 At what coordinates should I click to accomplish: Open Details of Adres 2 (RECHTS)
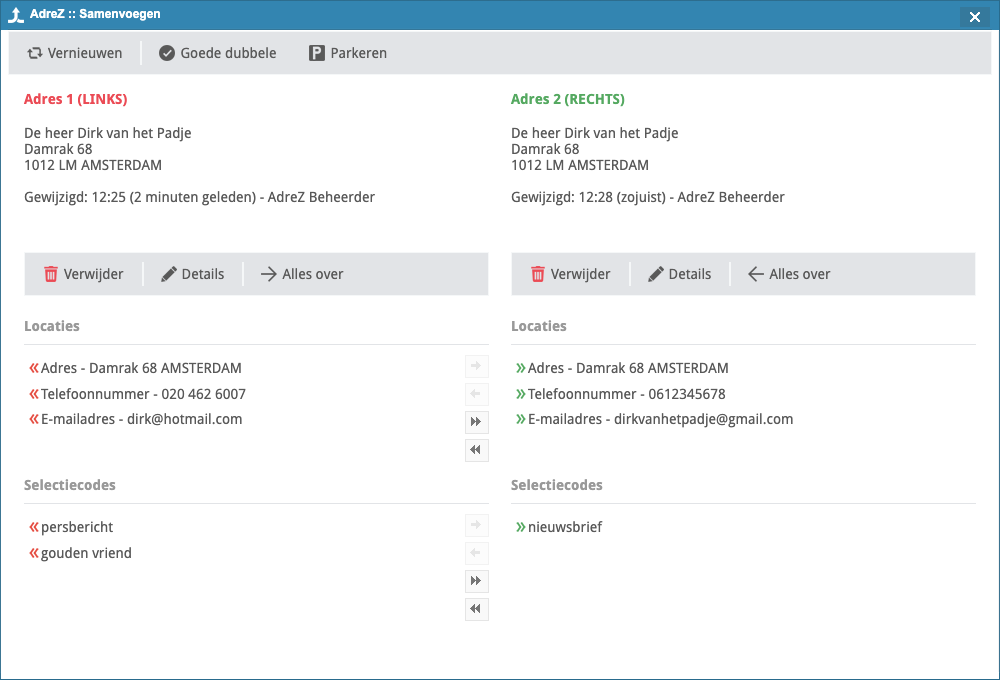tap(680, 274)
